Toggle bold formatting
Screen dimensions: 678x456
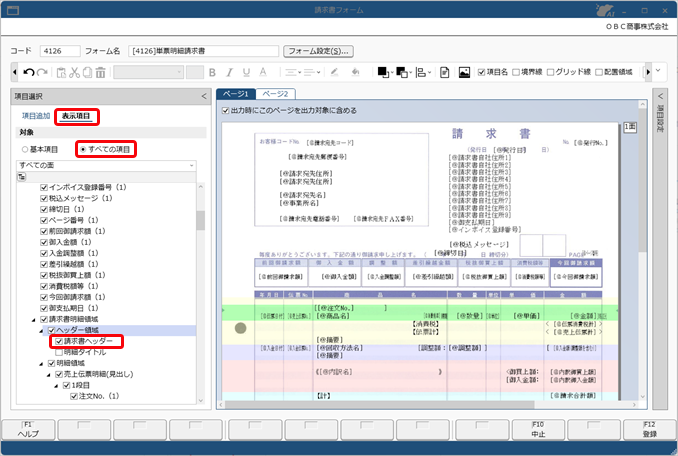212,72
